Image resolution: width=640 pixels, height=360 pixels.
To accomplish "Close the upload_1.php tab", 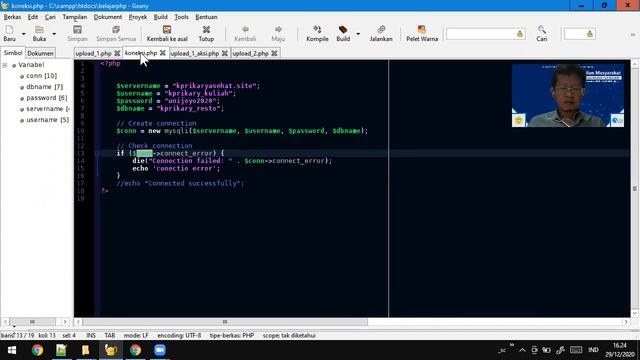I will (x=117, y=53).
